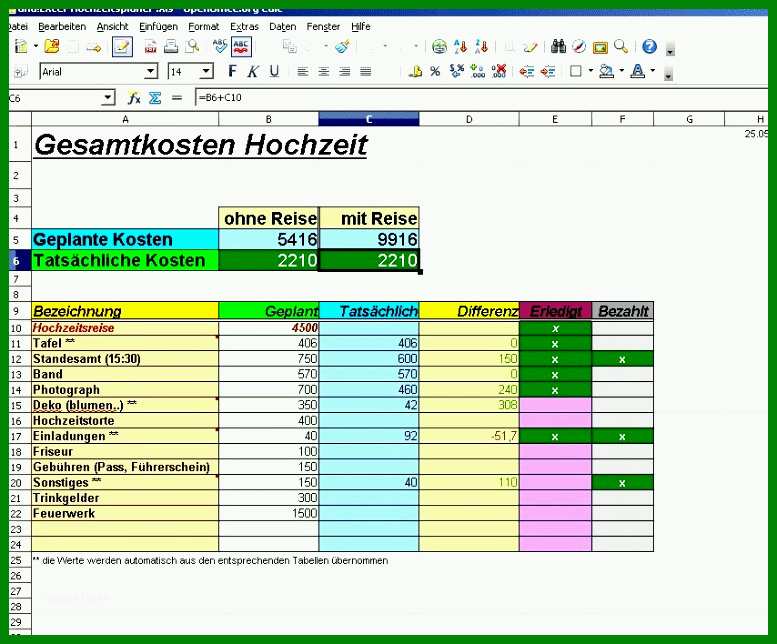Image resolution: width=777 pixels, height=644 pixels.
Task: Toggle bold (F) formatting
Action: [232, 71]
